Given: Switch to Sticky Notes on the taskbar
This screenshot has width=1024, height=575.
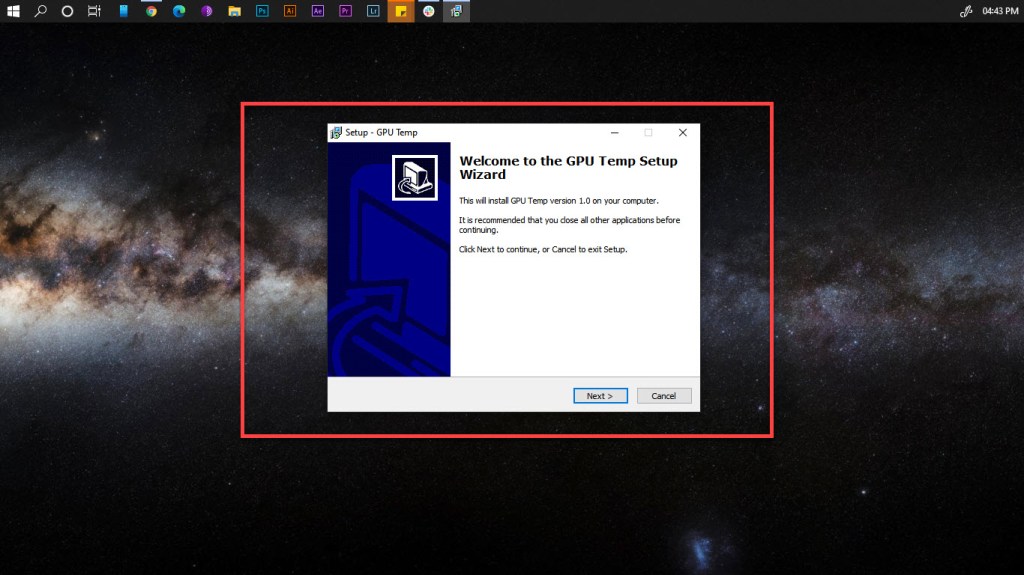Looking at the screenshot, I should click(x=401, y=11).
